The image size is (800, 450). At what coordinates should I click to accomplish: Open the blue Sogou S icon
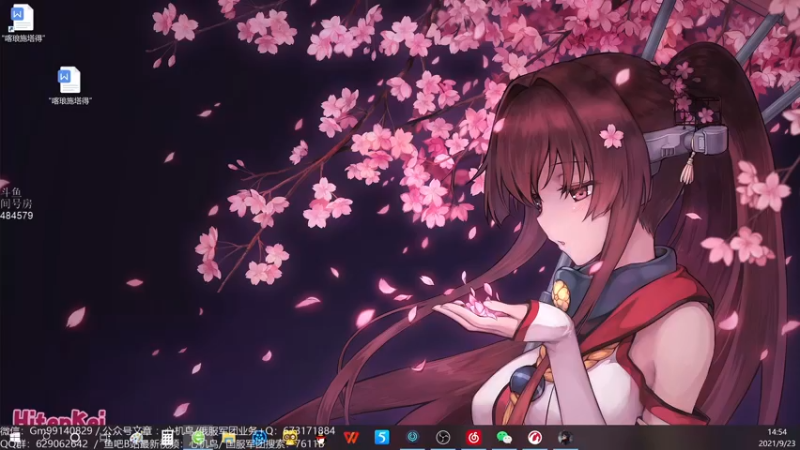point(382,437)
